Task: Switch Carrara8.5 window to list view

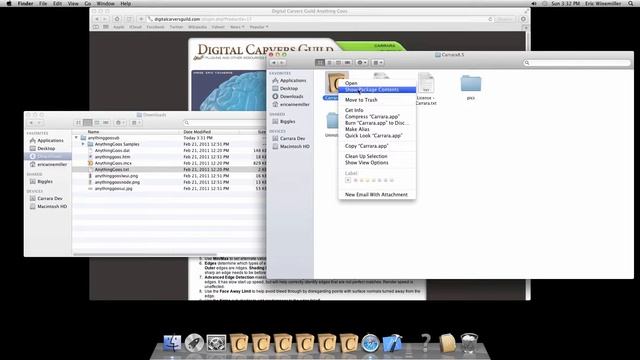Action: [329, 62]
